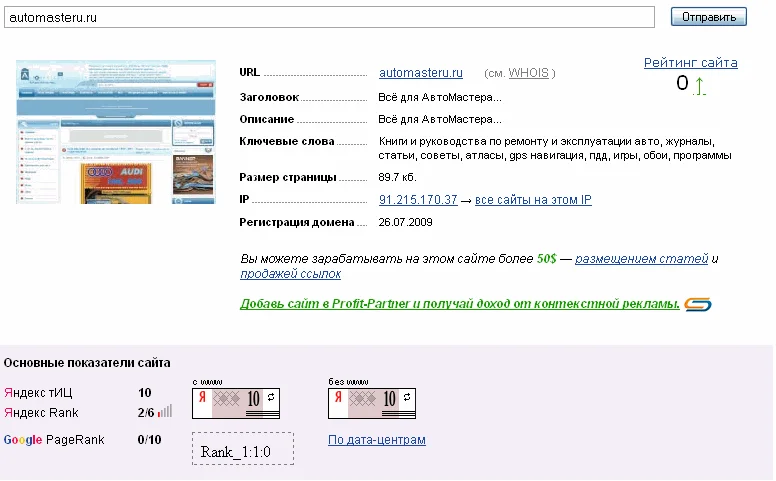Click the Profit-Partner logo icon
The height and width of the screenshot is (481, 776).
click(698, 304)
